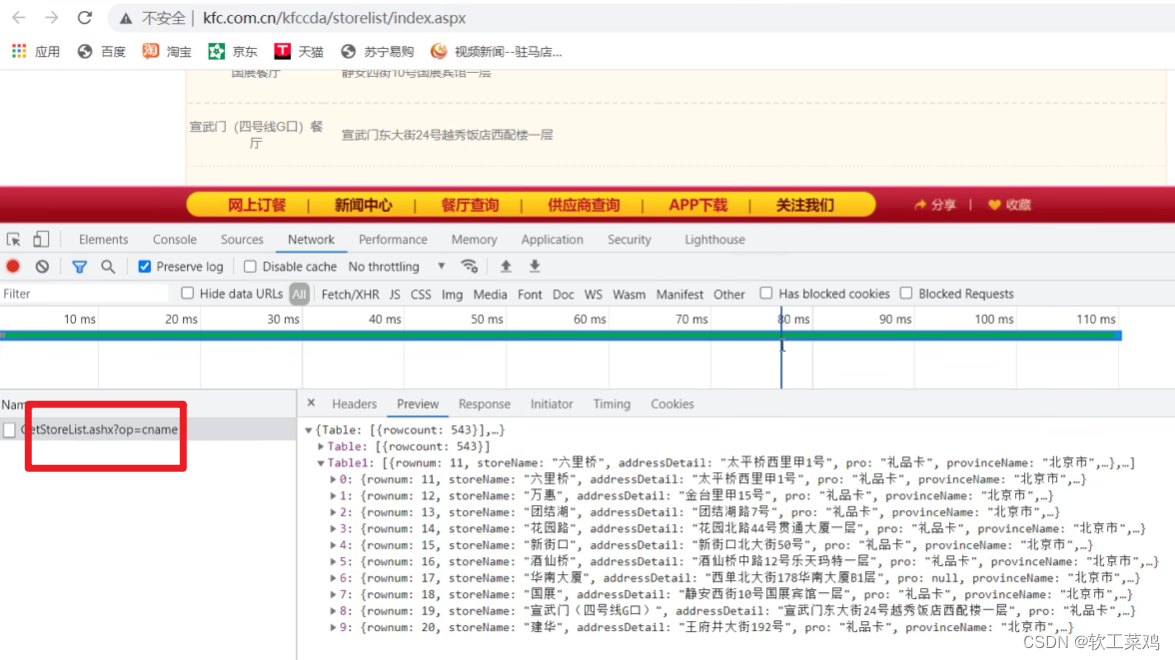Enable Disable cache checkbox
Image resolution: width=1175 pixels, height=660 pixels.
[x=250, y=267]
